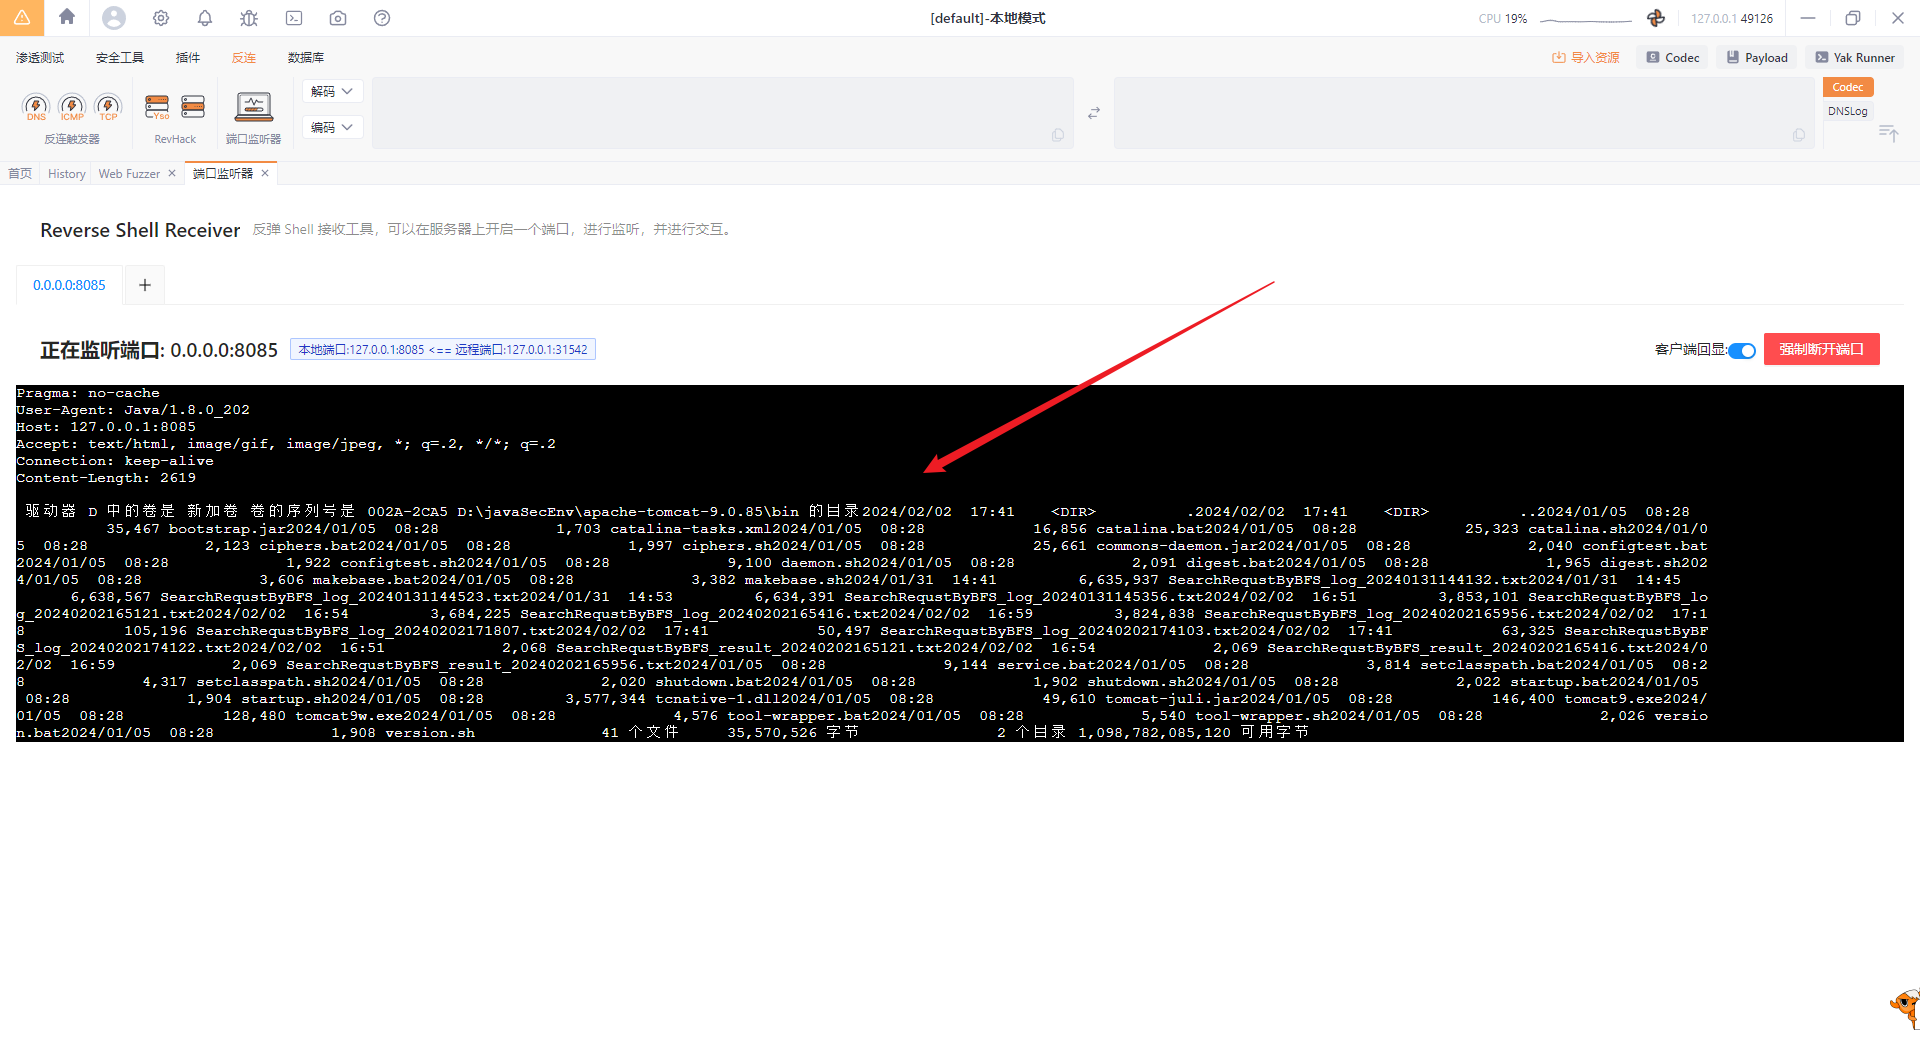This screenshot has width=1920, height=1040.
Task: Copy the left codec box content
Action: pyautogui.click(x=1058, y=135)
